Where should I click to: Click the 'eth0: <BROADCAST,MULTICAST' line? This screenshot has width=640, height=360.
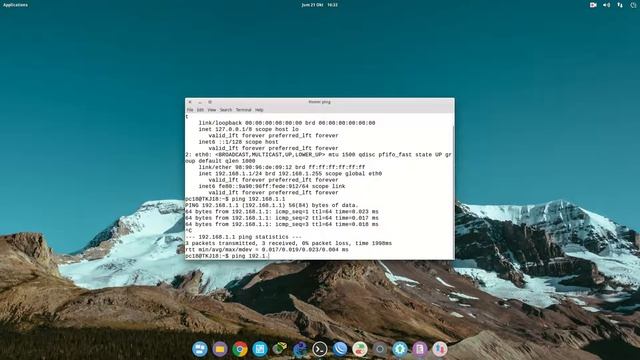(x=319, y=155)
